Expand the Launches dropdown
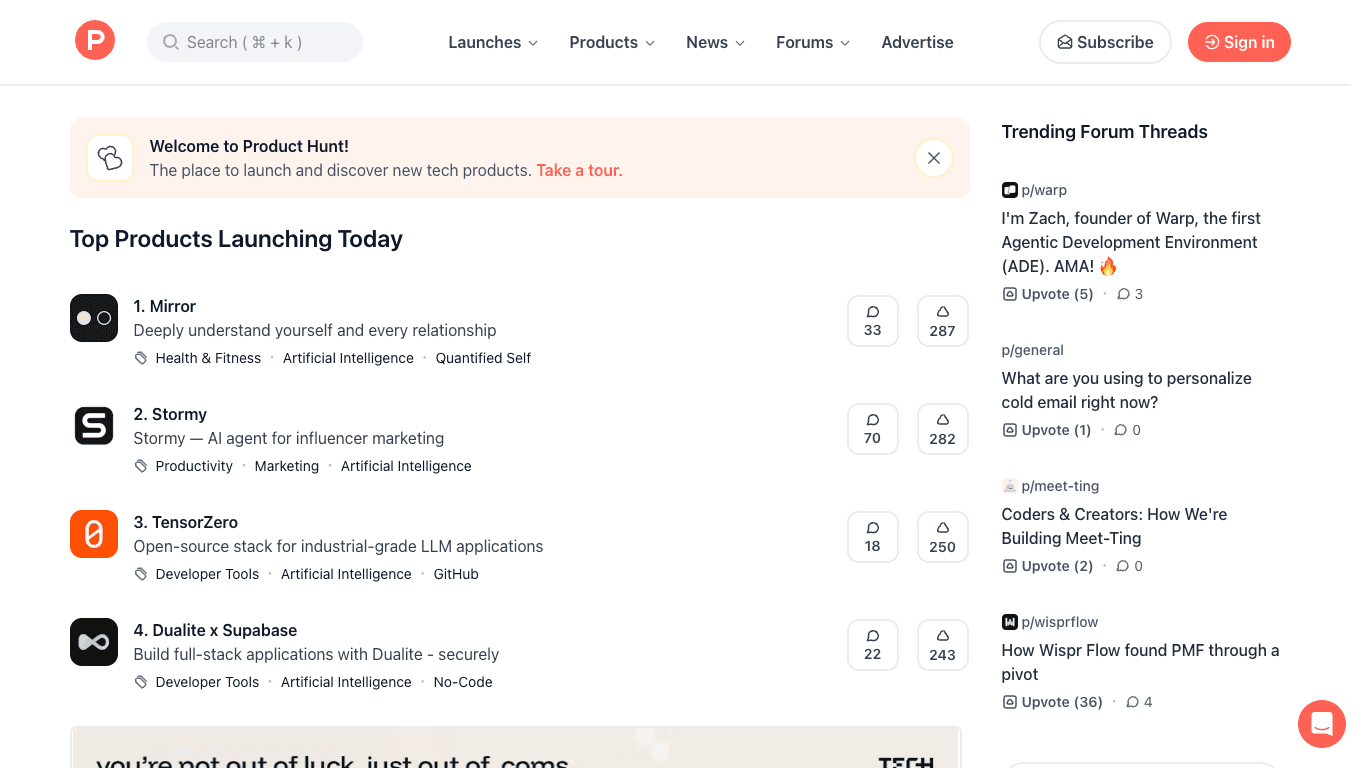Screen dimensions: 1366x768 (x=493, y=42)
